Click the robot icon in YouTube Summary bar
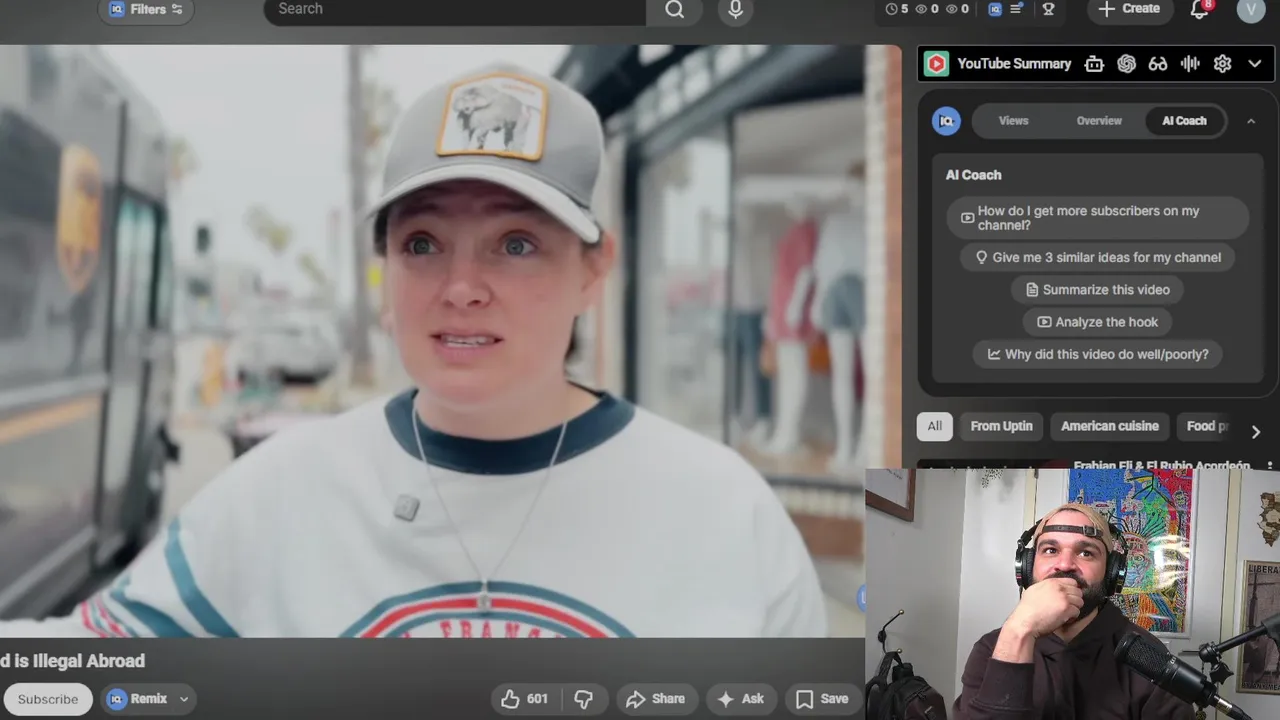Screen dimensions: 1280x720 (1094, 64)
